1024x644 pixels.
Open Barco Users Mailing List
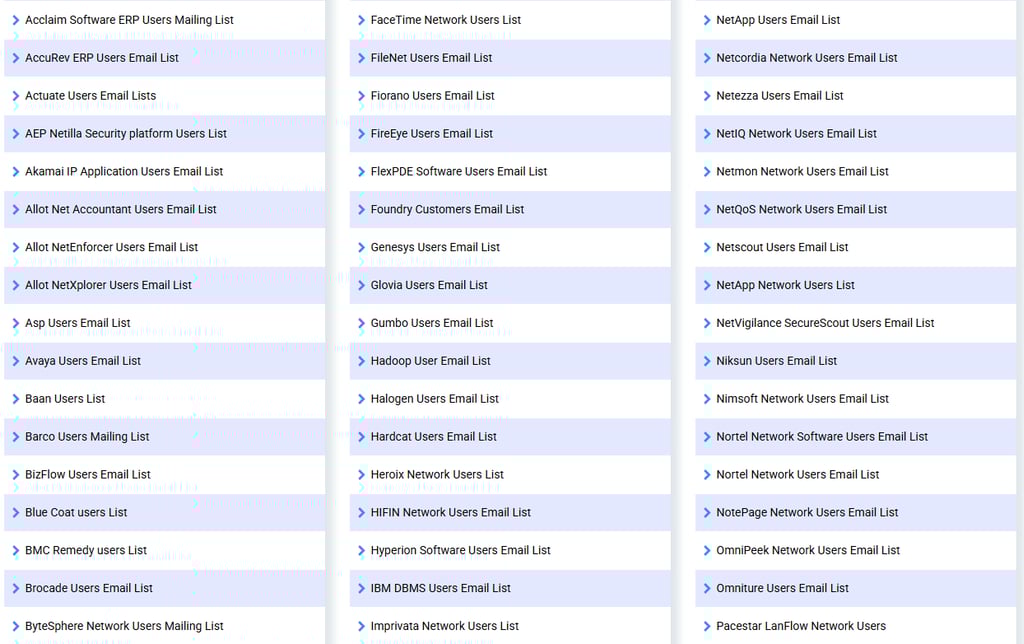pos(88,437)
